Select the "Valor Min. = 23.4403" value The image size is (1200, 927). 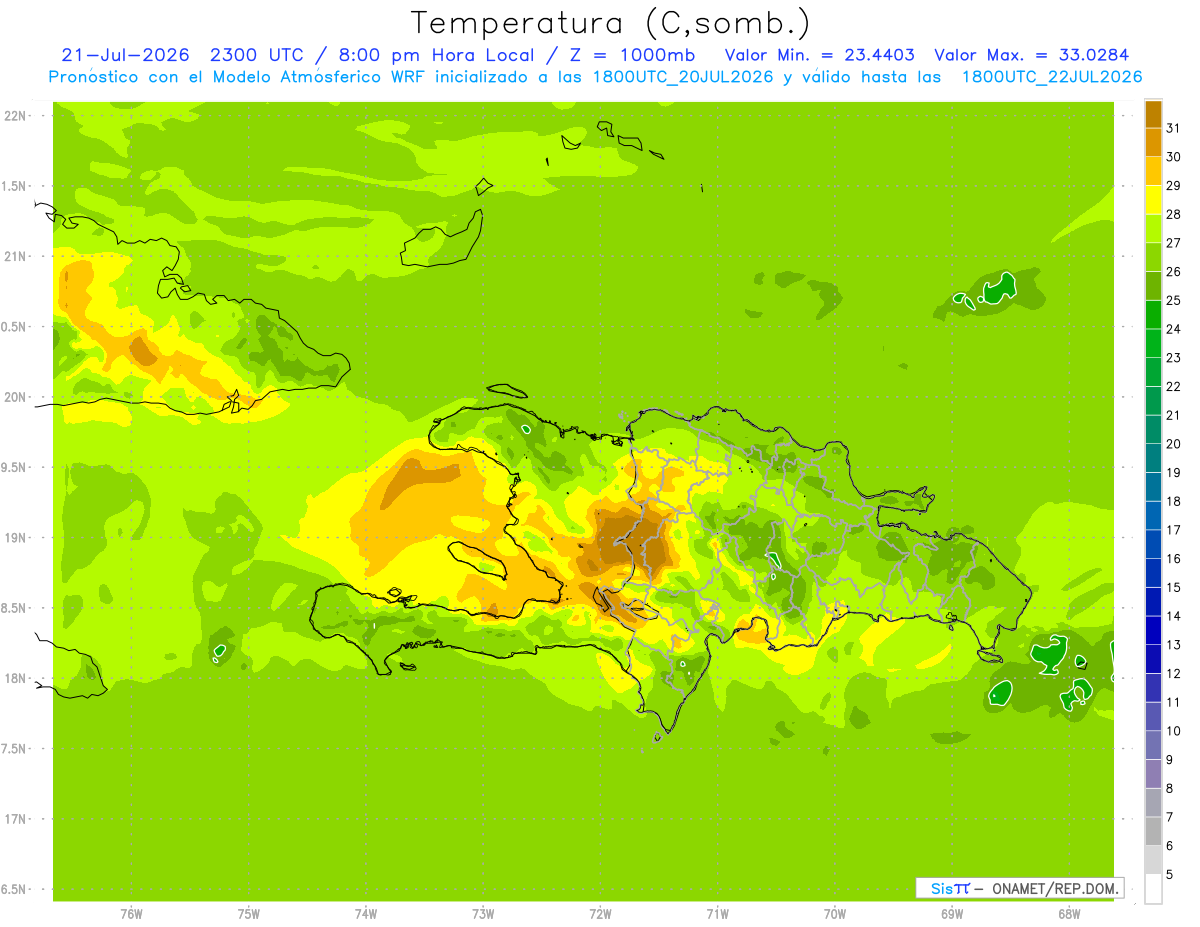tap(819, 54)
